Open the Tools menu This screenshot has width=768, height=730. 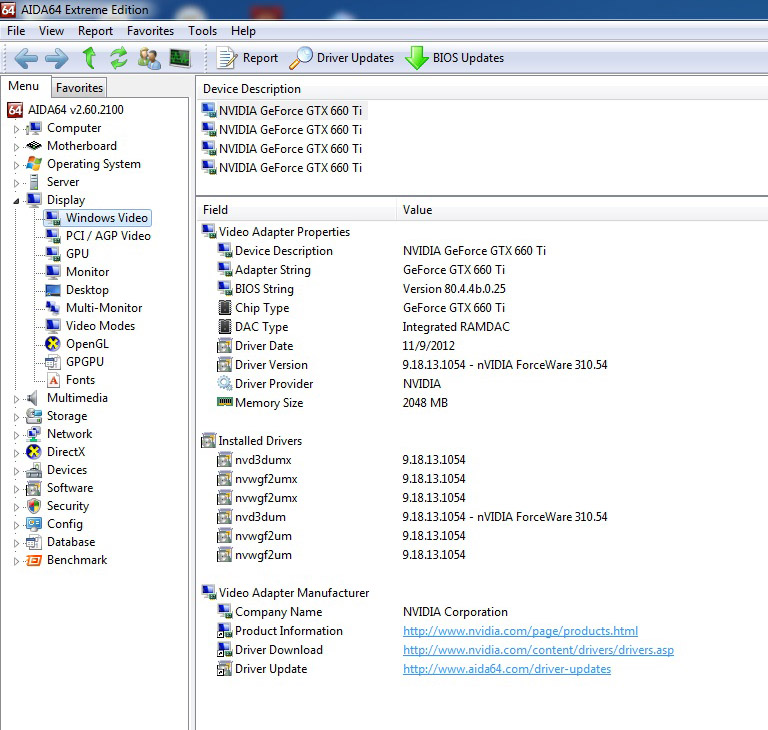pyautogui.click(x=202, y=31)
